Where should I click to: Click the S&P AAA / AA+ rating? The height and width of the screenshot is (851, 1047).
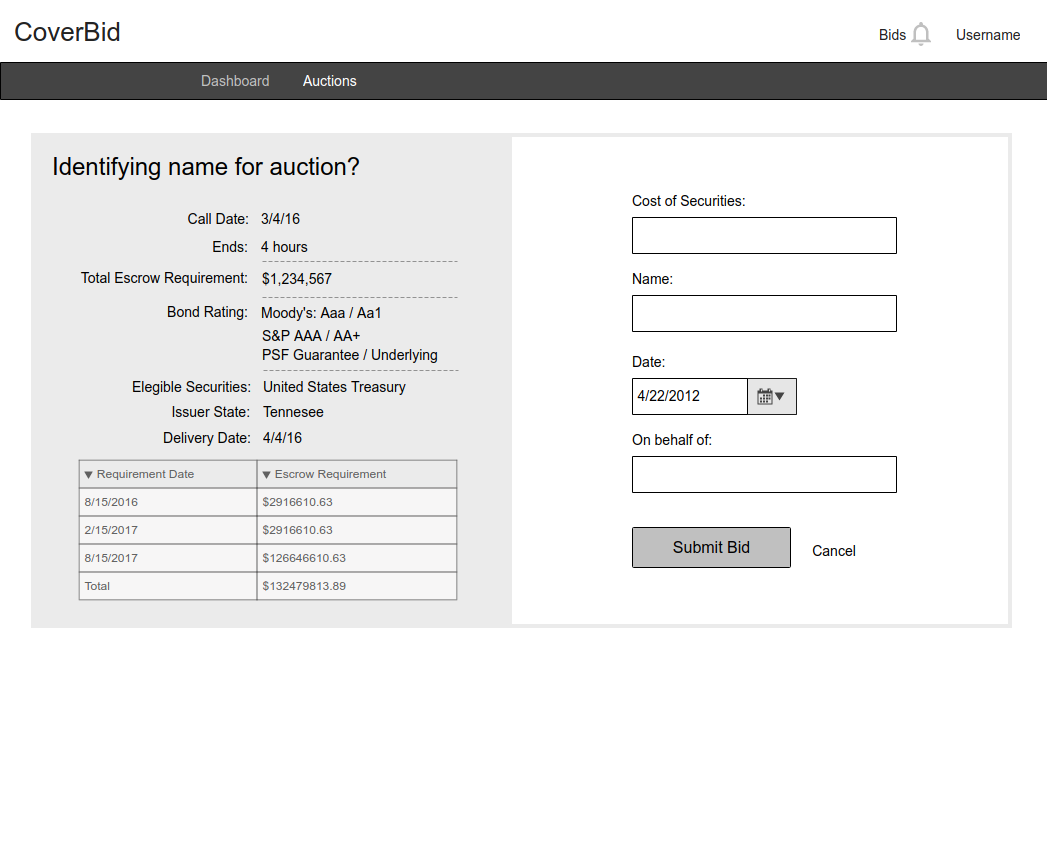coord(310,336)
